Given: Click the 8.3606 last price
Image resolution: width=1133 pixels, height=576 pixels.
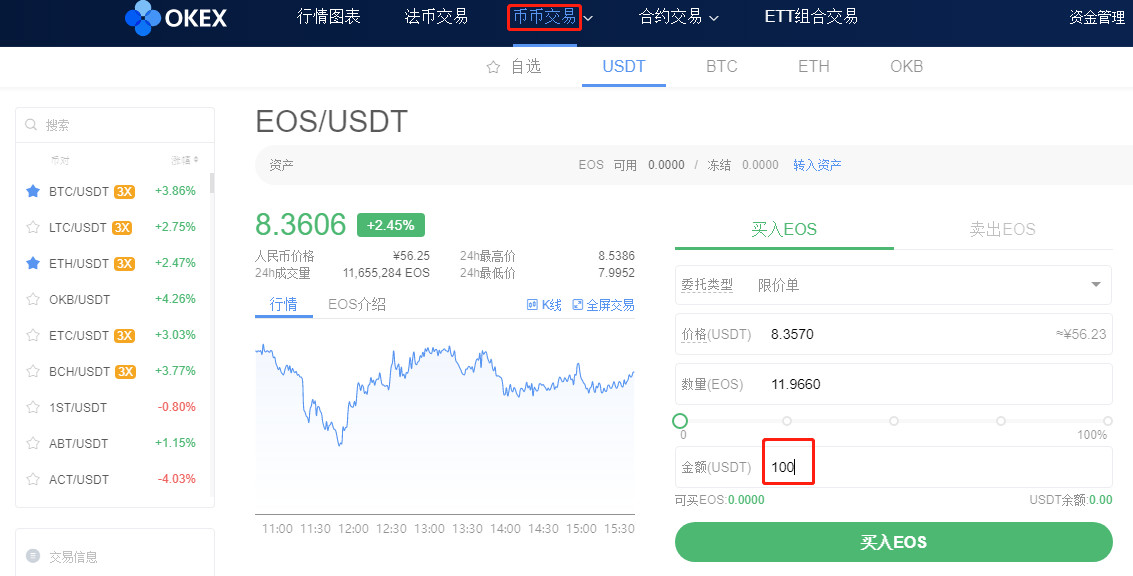Looking at the screenshot, I should (301, 225).
